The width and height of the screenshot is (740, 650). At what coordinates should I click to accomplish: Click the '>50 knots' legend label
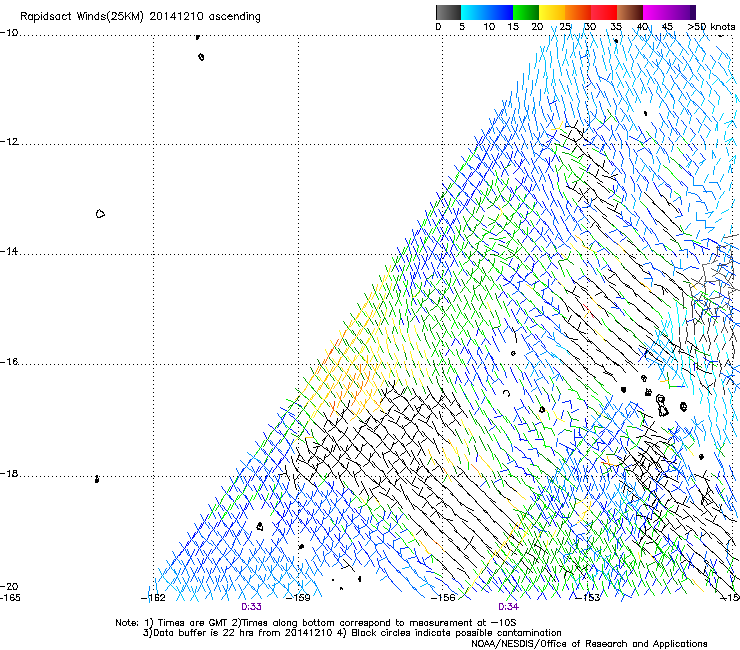click(711, 27)
